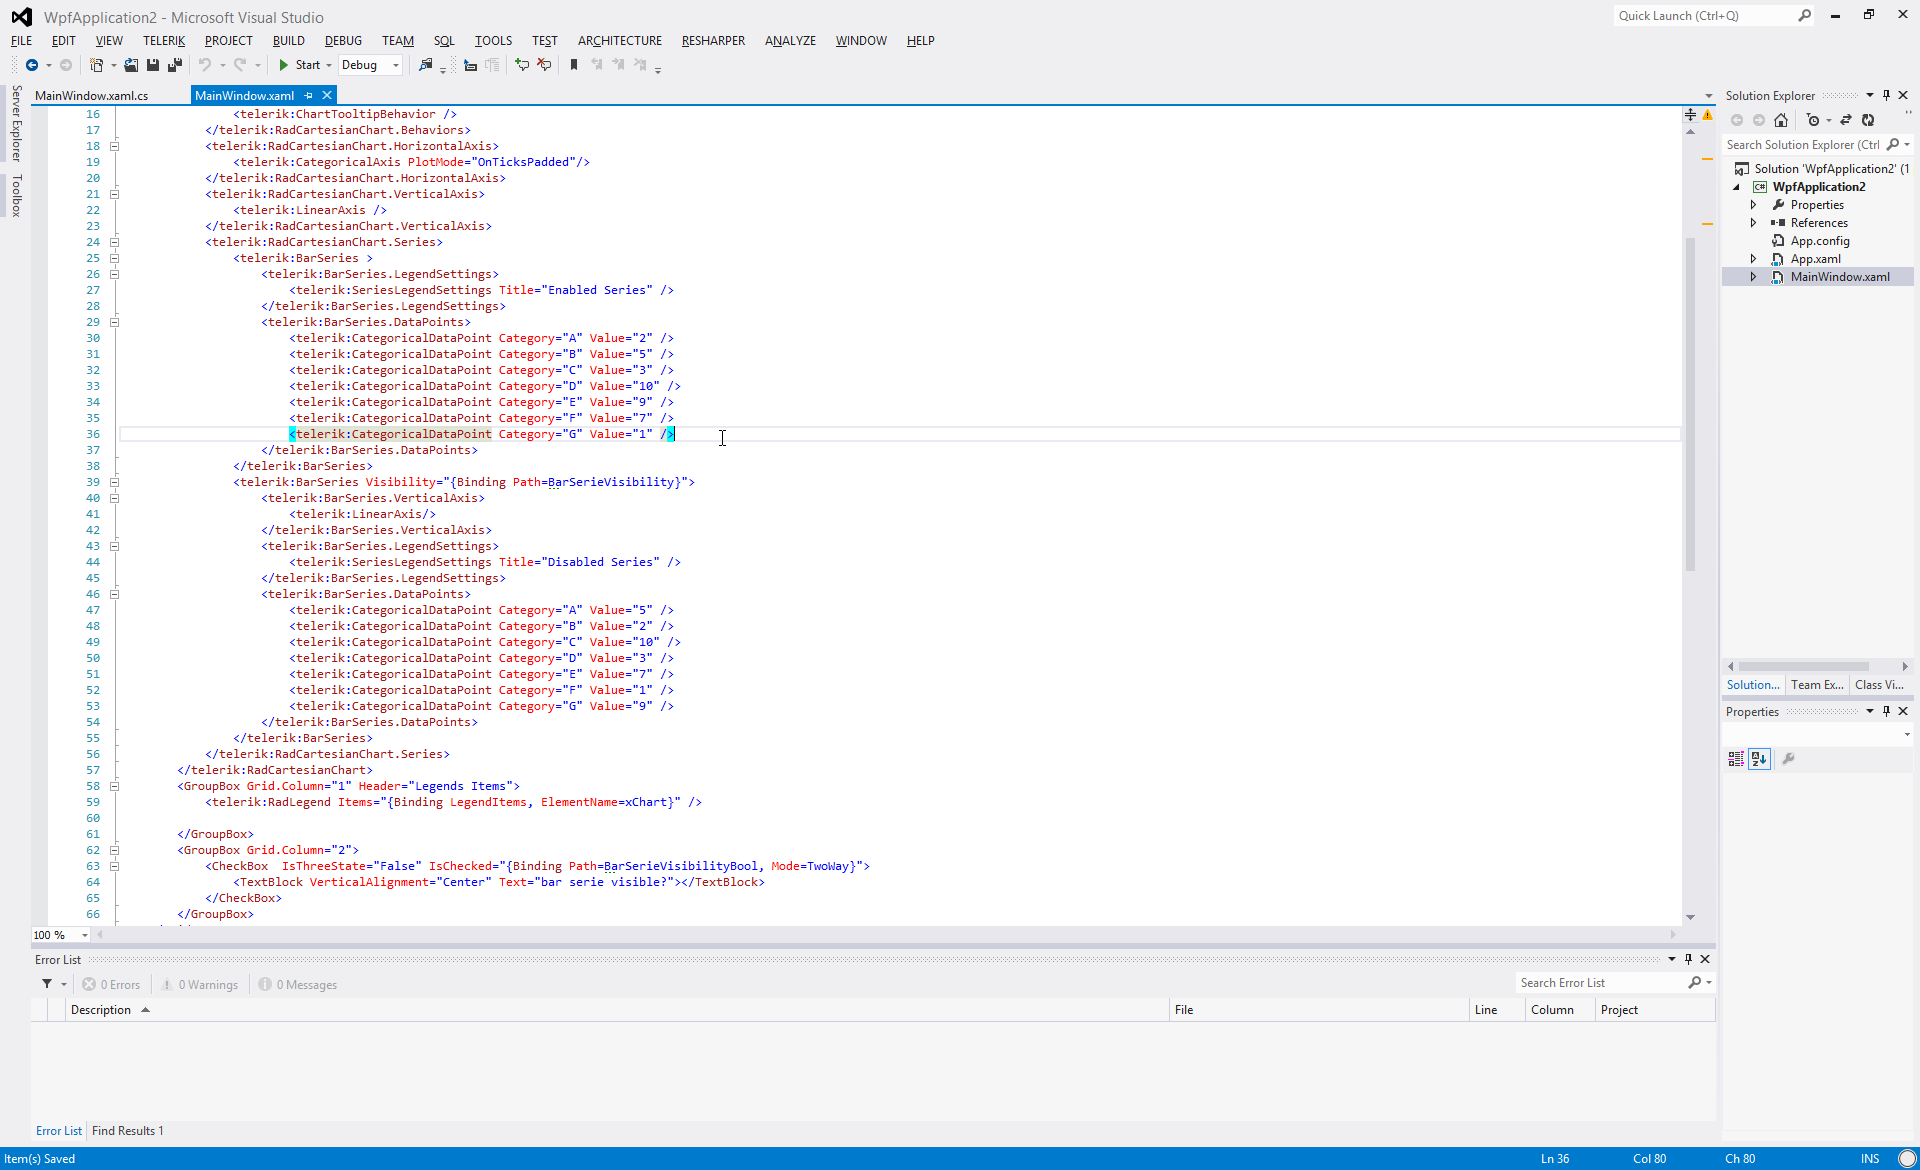
Task: Click the Start debugging button
Action: [x=299, y=65]
